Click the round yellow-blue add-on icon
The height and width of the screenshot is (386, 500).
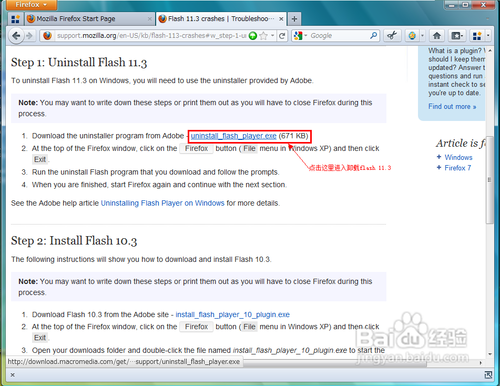pos(412,35)
